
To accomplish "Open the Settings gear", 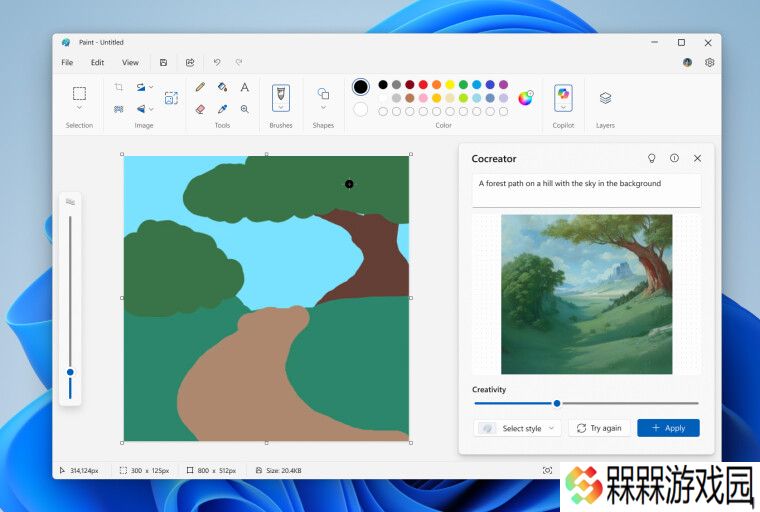I will (710, 63).
